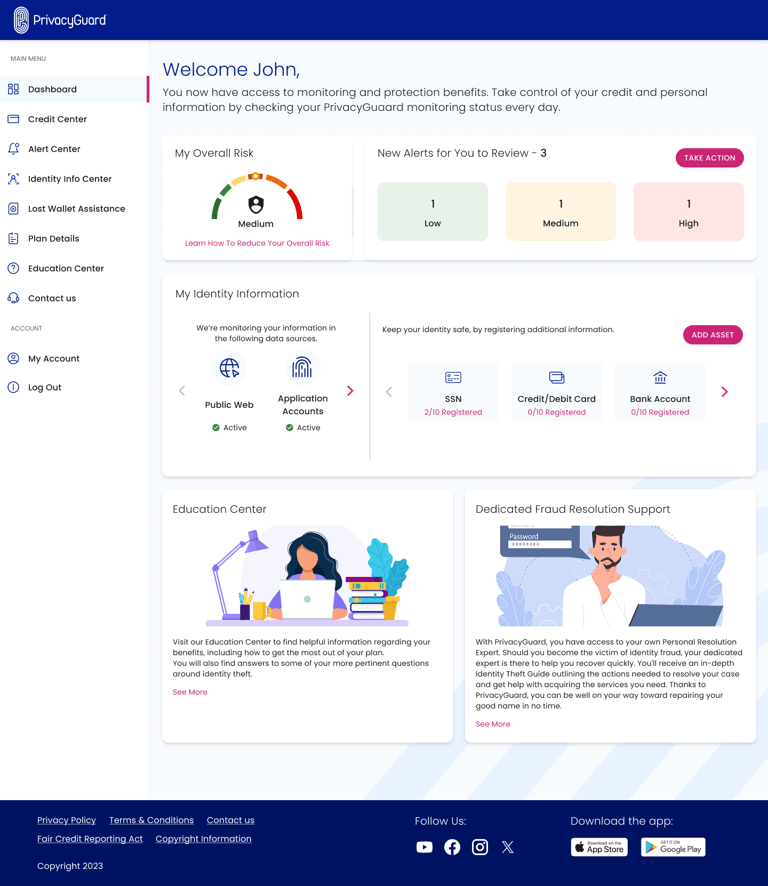The height and width of the screenshot is (886, 768).
Task: Select Contact us in sidebar
Action: [x=74, y=298]
